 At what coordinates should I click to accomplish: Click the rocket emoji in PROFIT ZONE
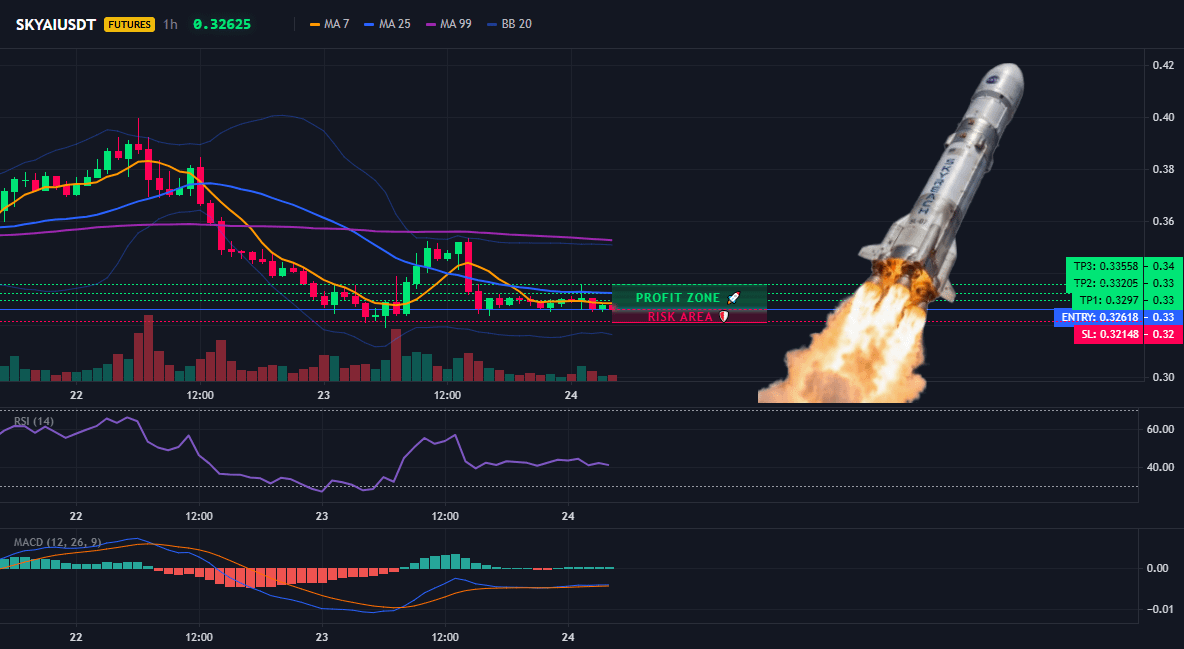734,298
